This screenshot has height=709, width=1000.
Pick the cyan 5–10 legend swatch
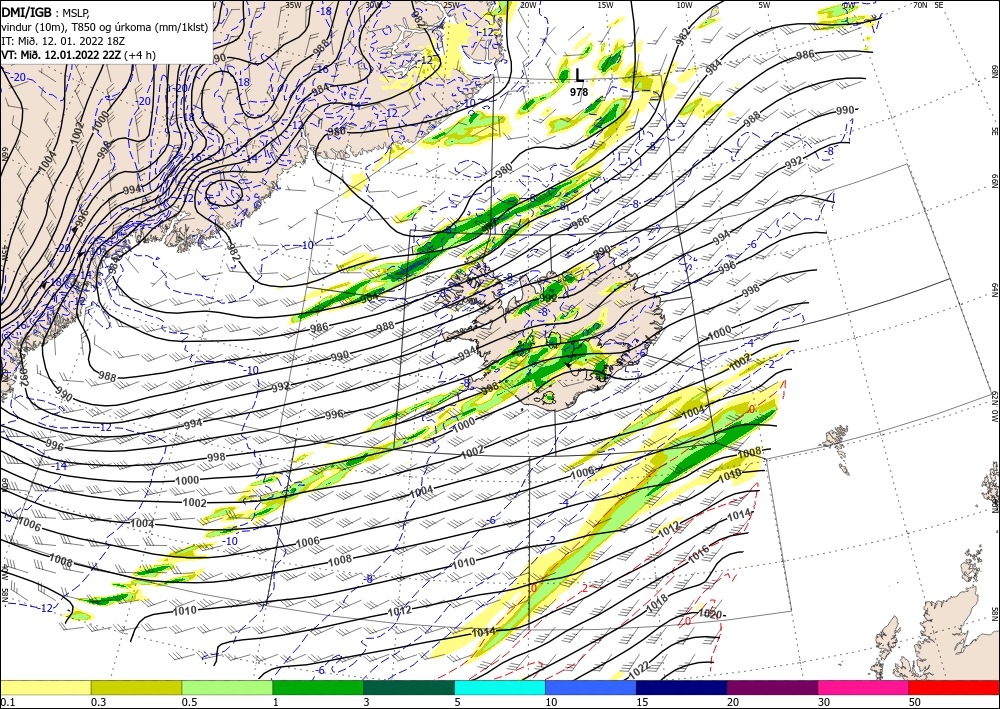coord(500,687)
